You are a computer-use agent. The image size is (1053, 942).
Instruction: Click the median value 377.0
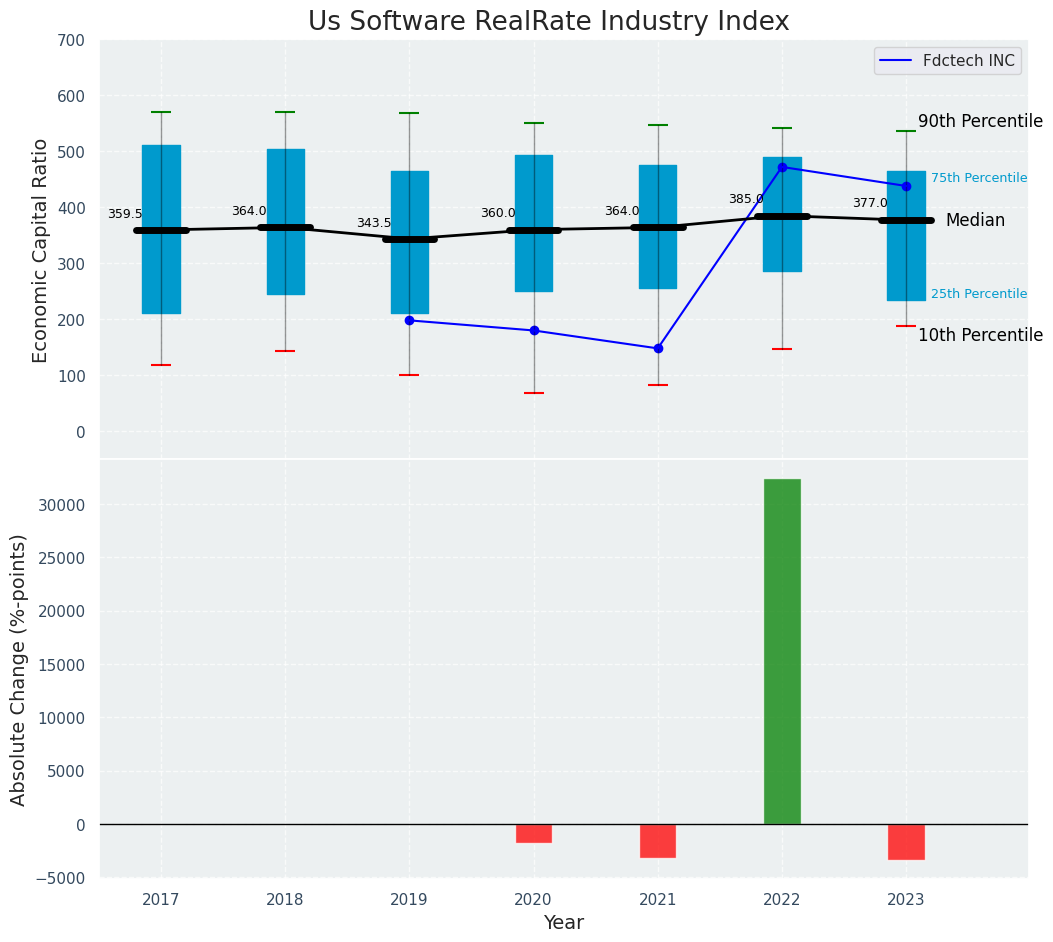click(870, 203)
